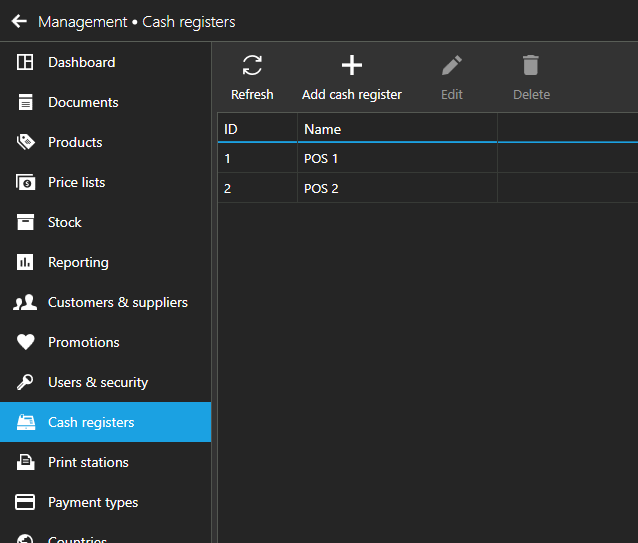Click the Products tag icon
Image resolution: width=638 pixels, height=543 pixels.
[x=25, y=142]
